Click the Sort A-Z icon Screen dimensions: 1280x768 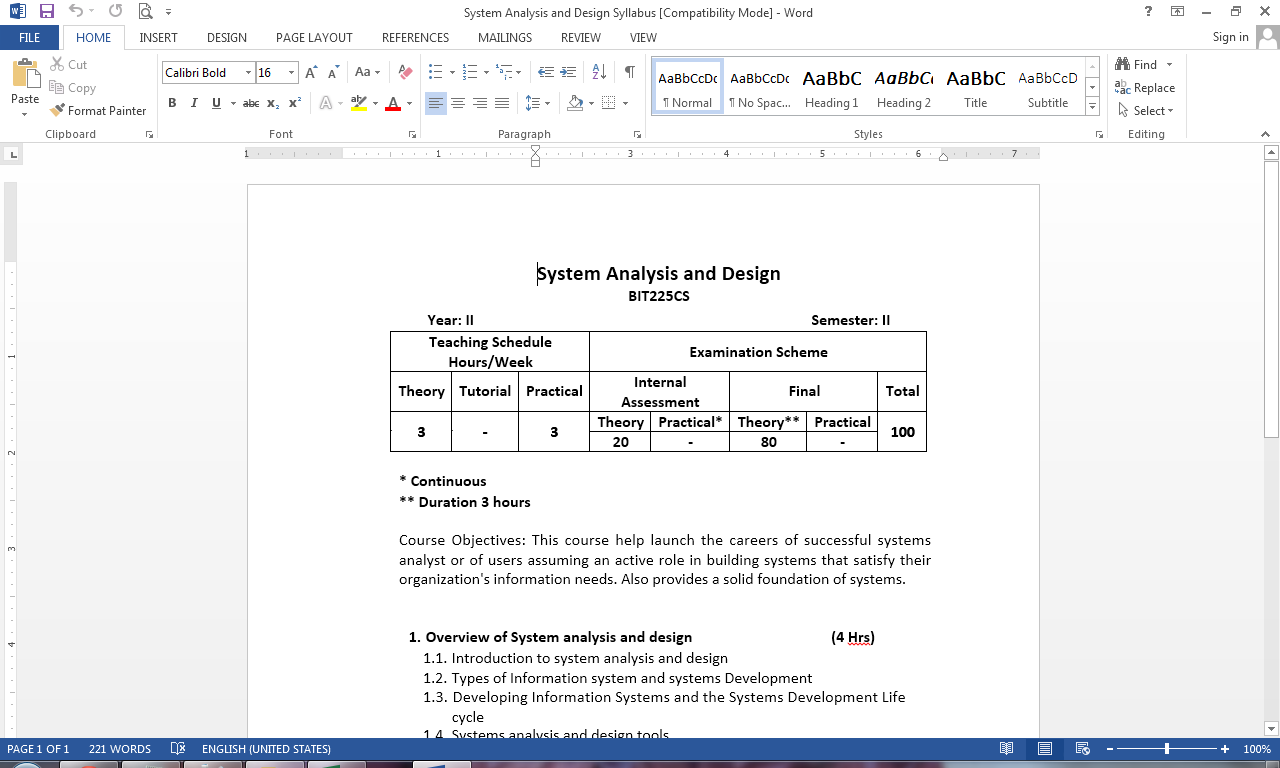(x=599, y=72)
